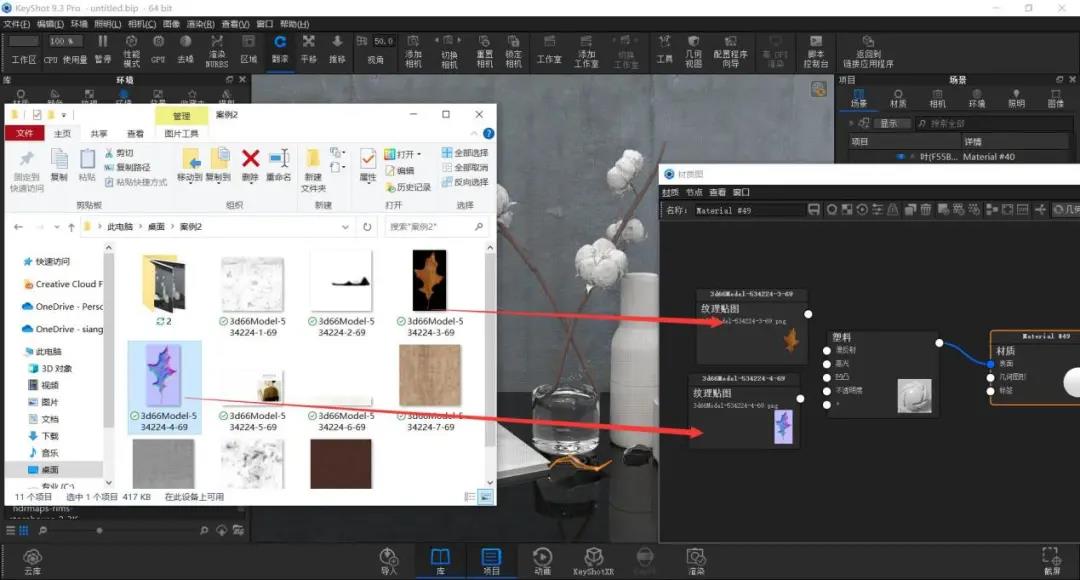Screen dimensions: 1080x580
Task: Toggle the Pause (暂停) render button
Action: click(x=103, y=49)
